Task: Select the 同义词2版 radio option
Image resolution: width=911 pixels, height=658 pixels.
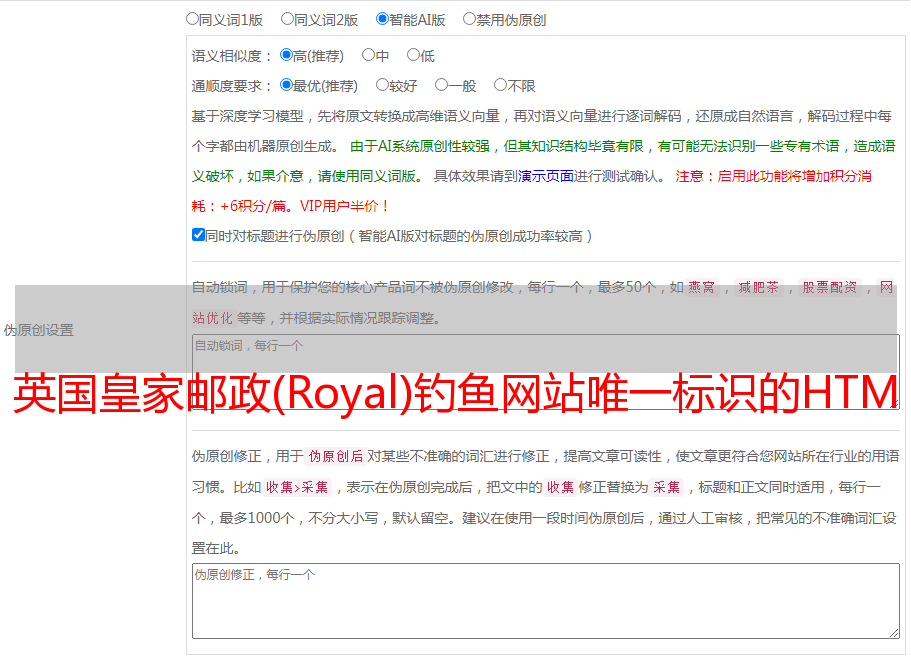Action: [x=287, y=19]
